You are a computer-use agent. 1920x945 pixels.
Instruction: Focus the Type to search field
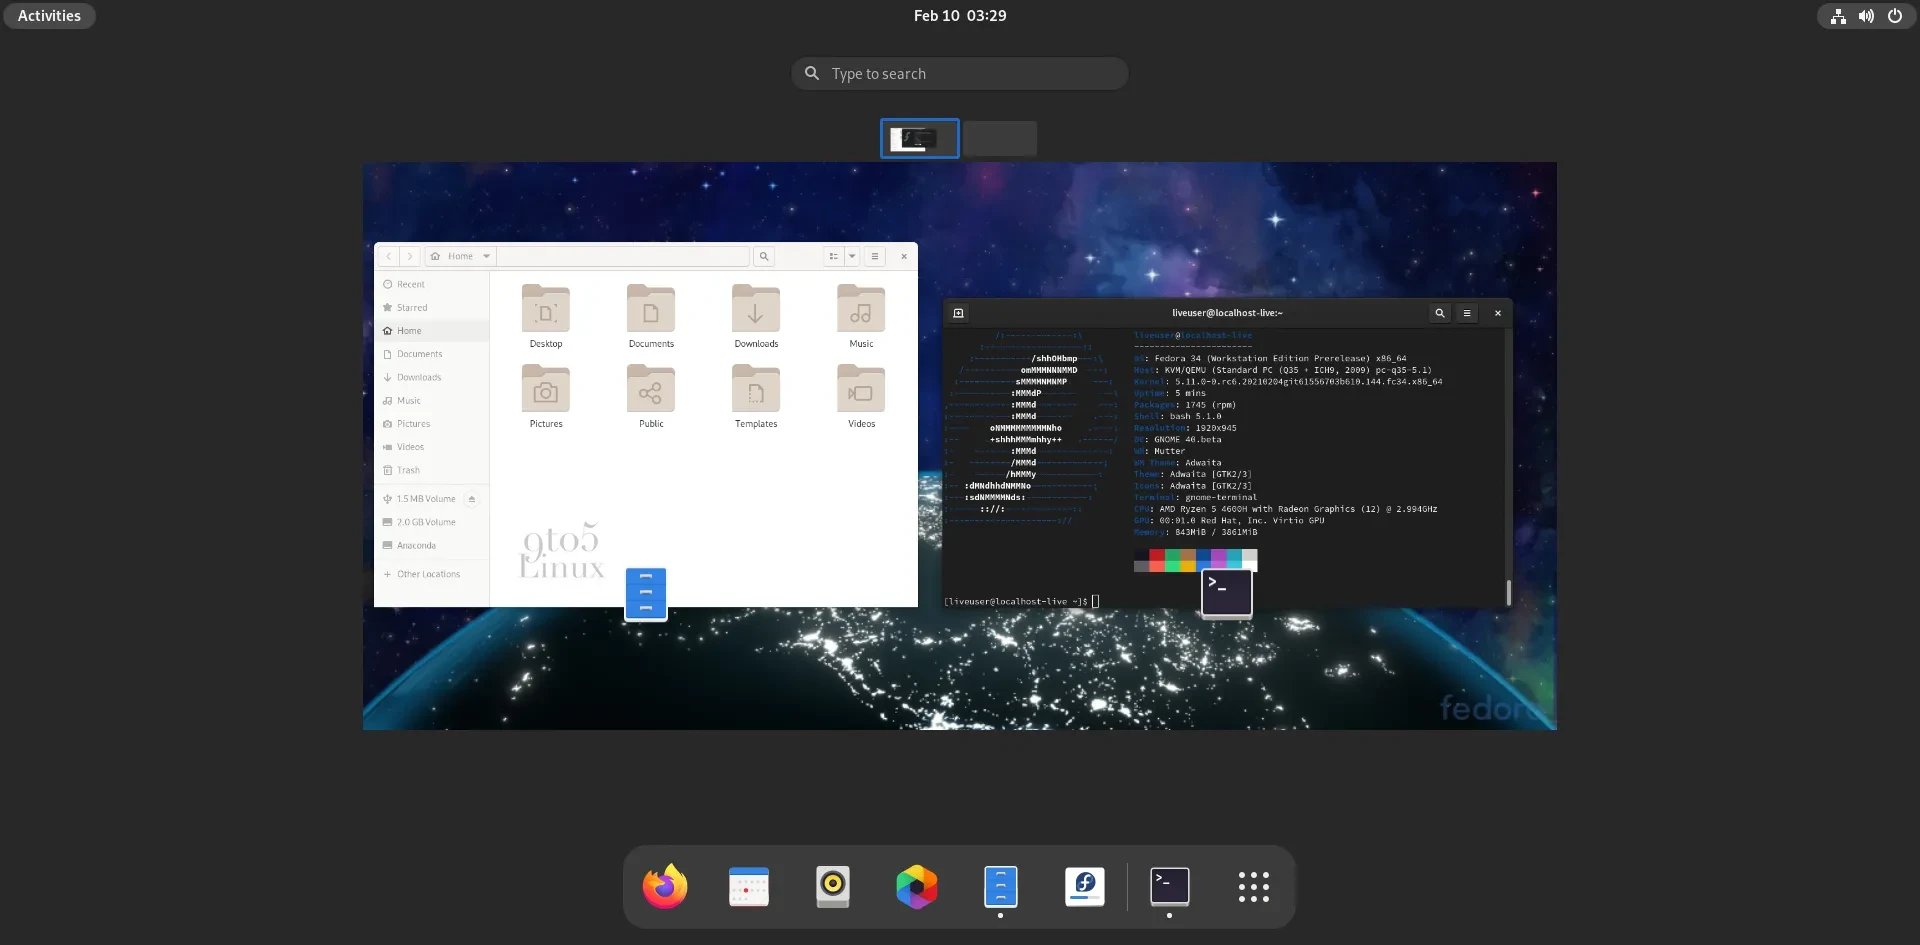pyautogui.click(x=960, y=74)
